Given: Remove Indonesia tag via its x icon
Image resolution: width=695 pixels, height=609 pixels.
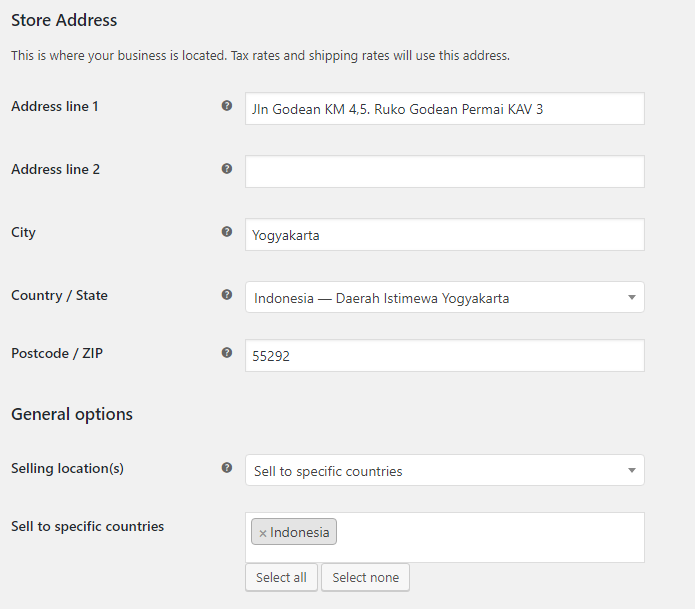Looking at the screenshot, I should tap(262, 533).
